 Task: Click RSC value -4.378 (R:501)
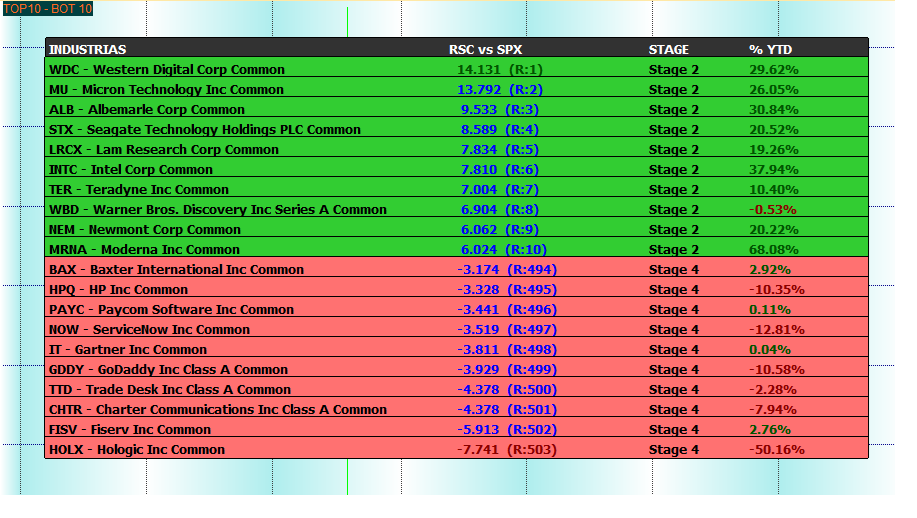pyautogui.click(x=506, y=409)
